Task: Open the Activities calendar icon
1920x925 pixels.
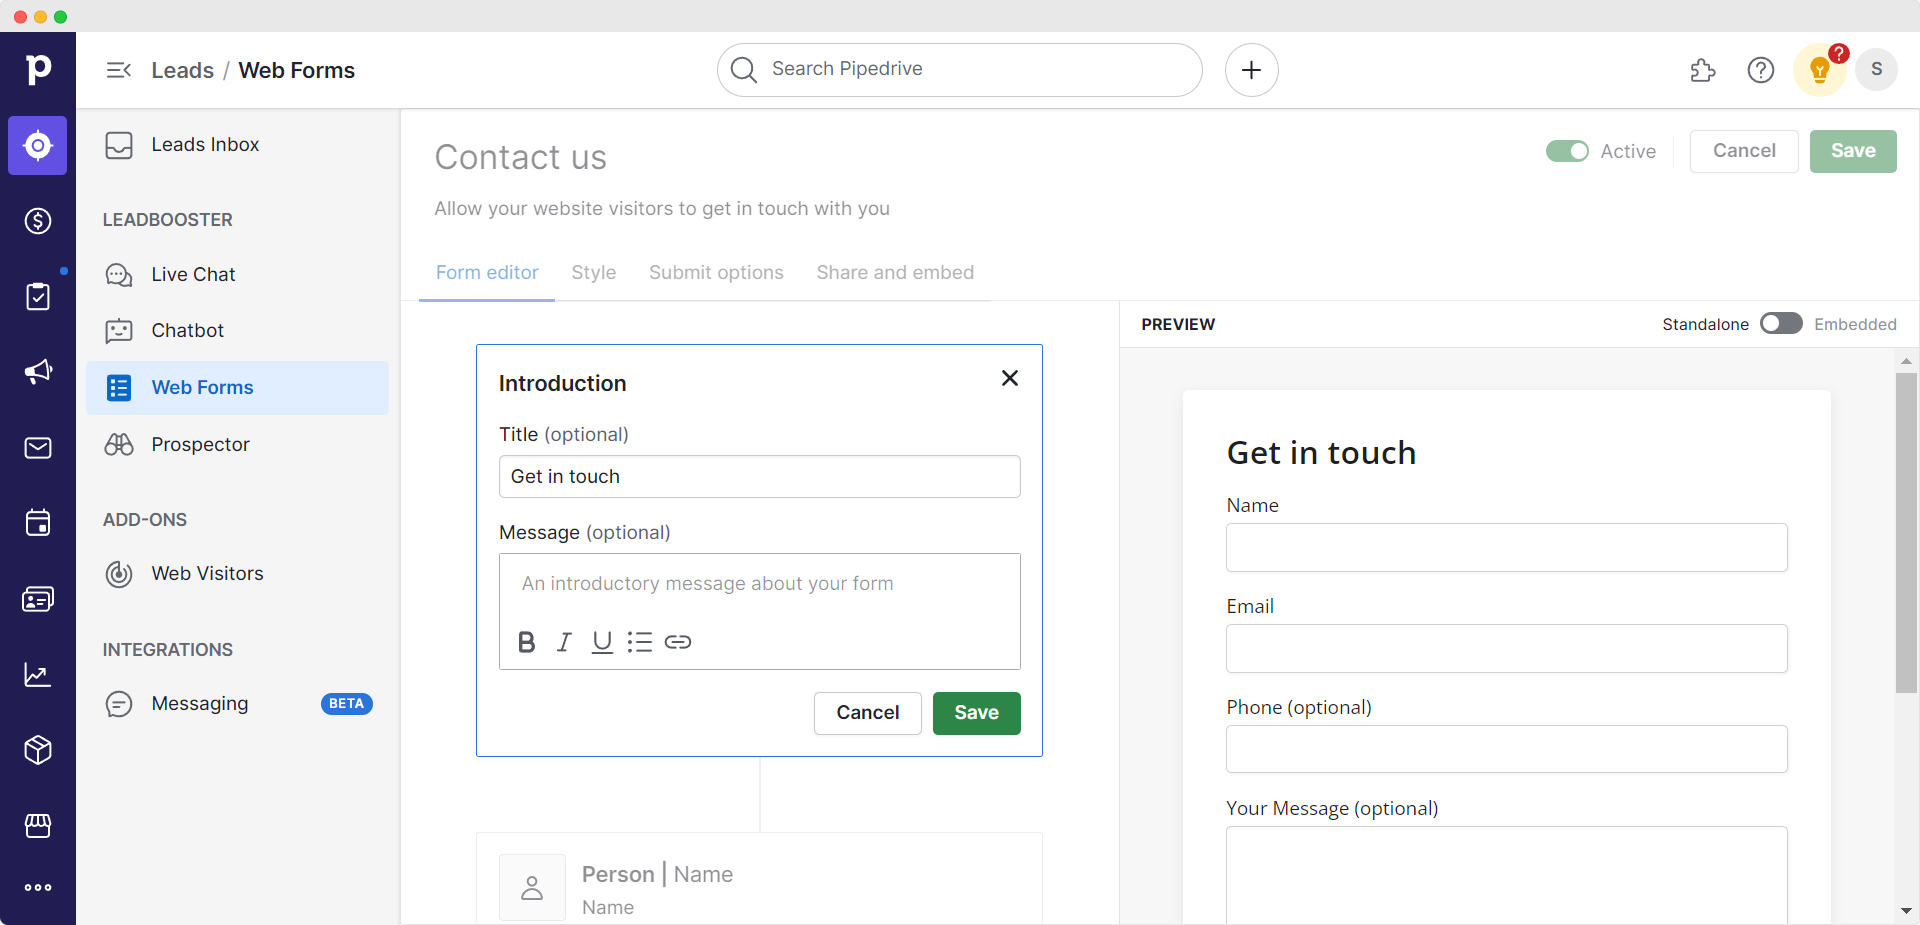Action: pyautogui.click(x=37, y=523)
